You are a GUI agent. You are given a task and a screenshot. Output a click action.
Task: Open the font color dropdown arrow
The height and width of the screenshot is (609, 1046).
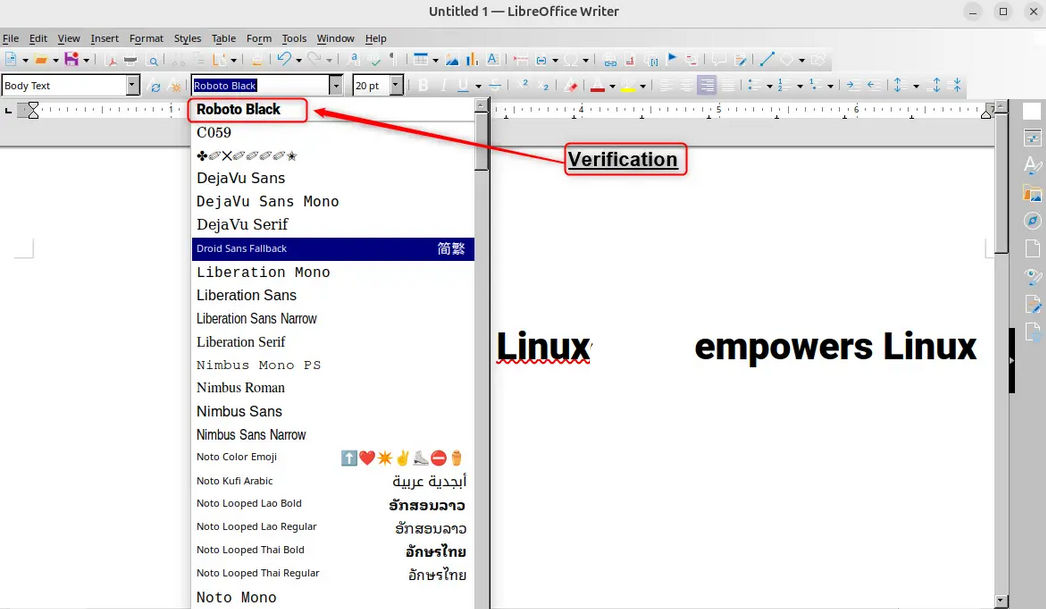click(x=614, y=85)
